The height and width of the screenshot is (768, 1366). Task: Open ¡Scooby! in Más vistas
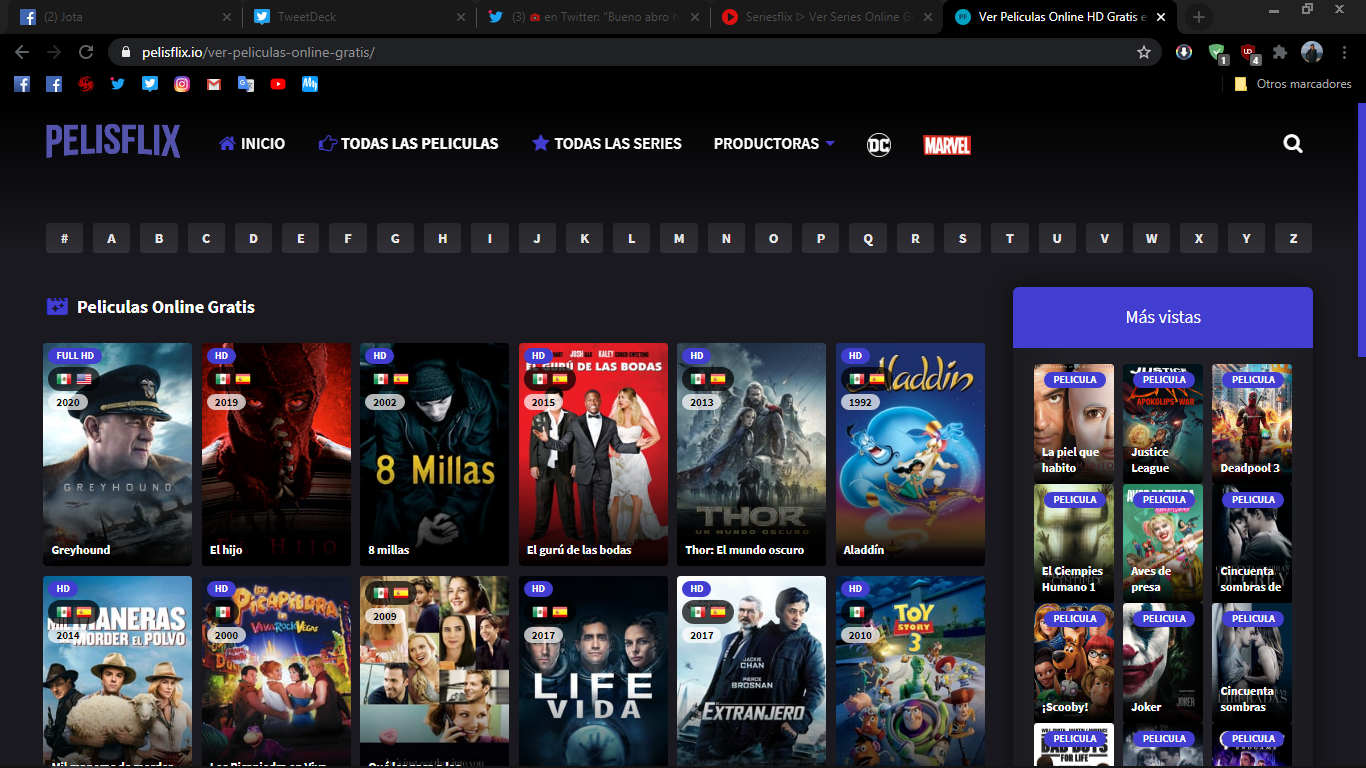[1074, 662]
